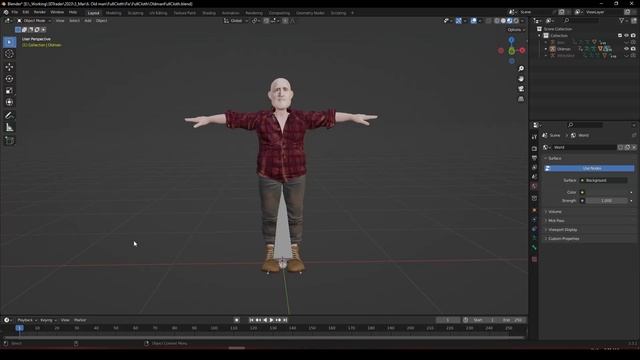This screenshot has height=360, width=640.
Task: Open the Tool properties tab
Action: pyautogui.click(x=534, y=137)
